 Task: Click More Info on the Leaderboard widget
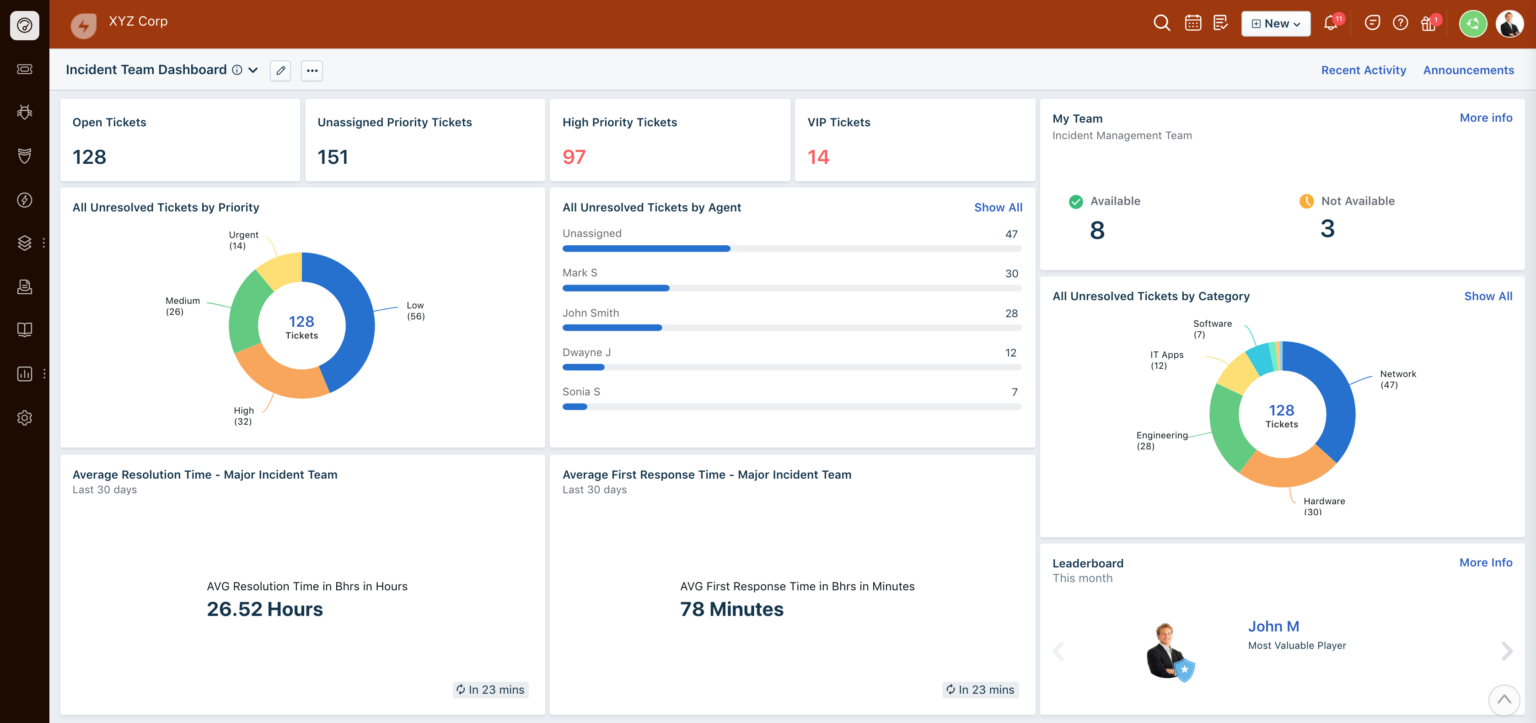(x=1485, y=562)
